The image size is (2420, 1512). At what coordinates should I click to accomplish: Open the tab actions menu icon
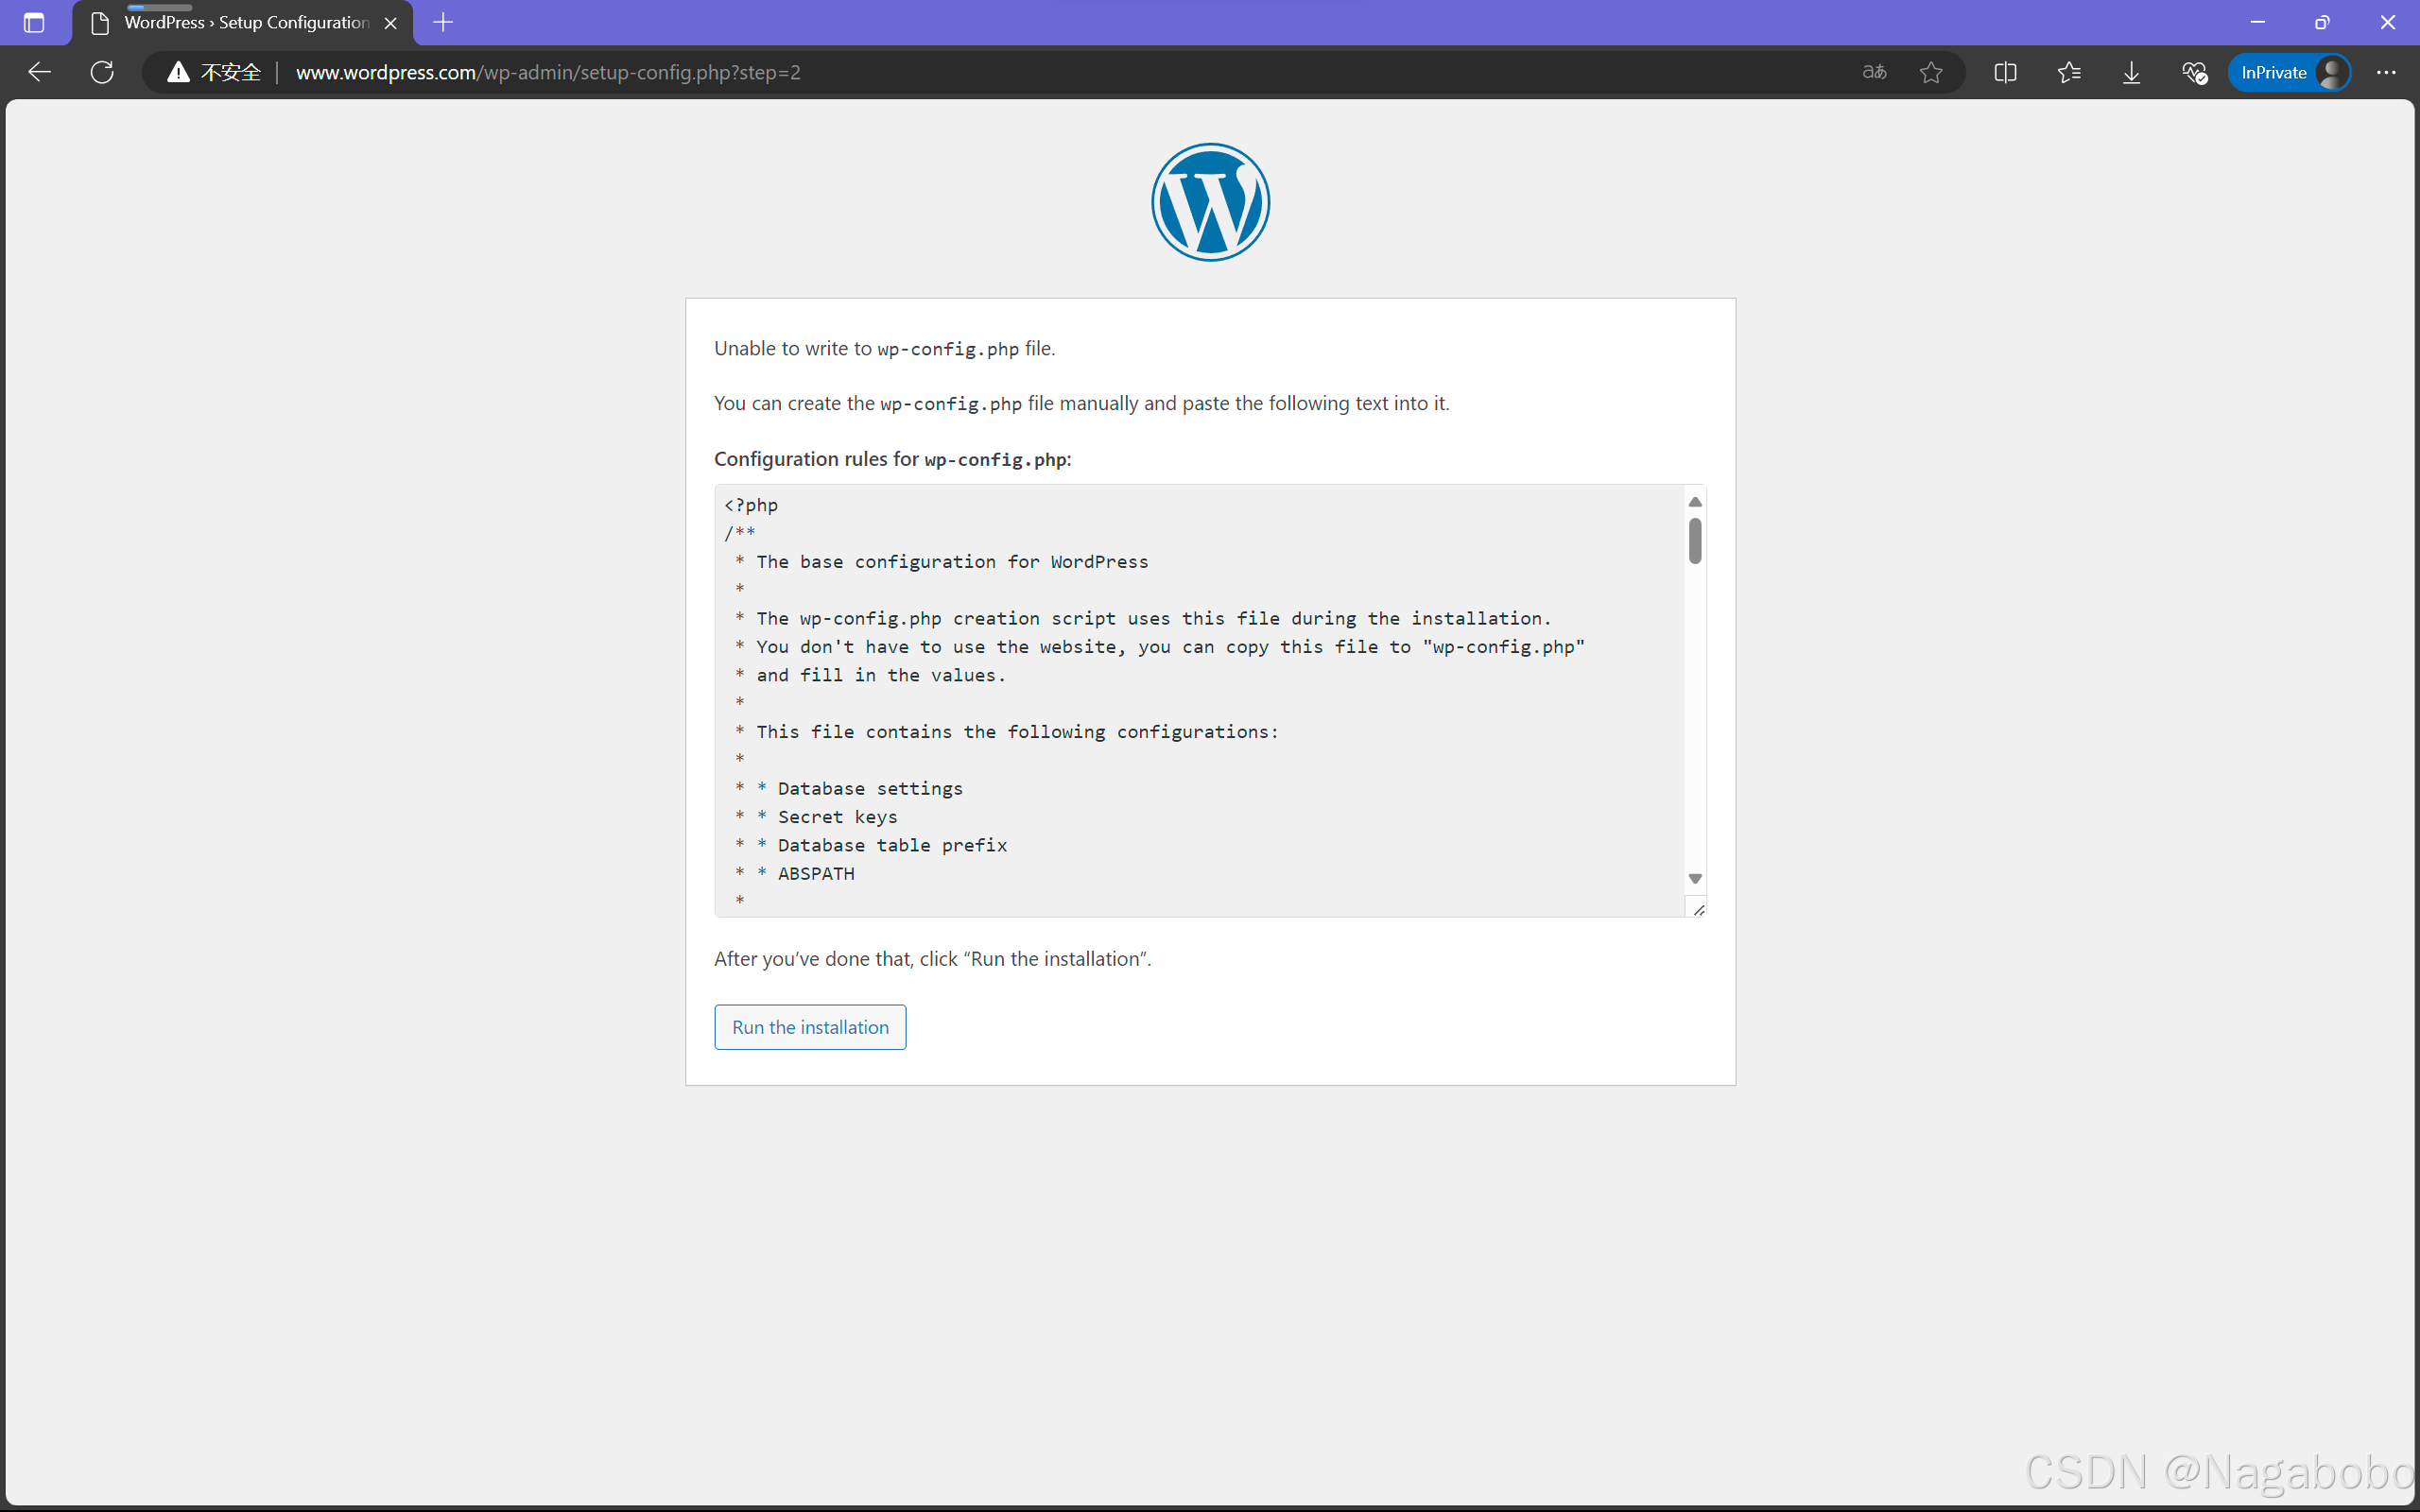[x=34, y=22]
